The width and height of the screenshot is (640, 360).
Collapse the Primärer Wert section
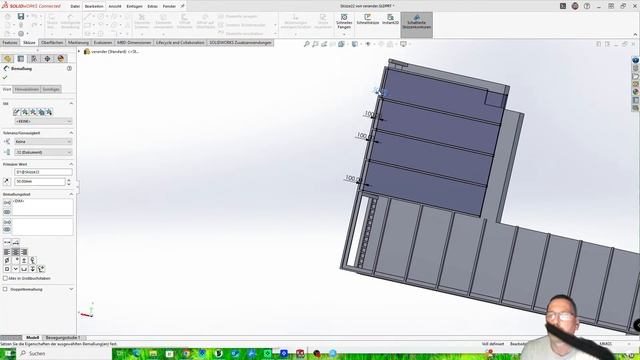71,164
